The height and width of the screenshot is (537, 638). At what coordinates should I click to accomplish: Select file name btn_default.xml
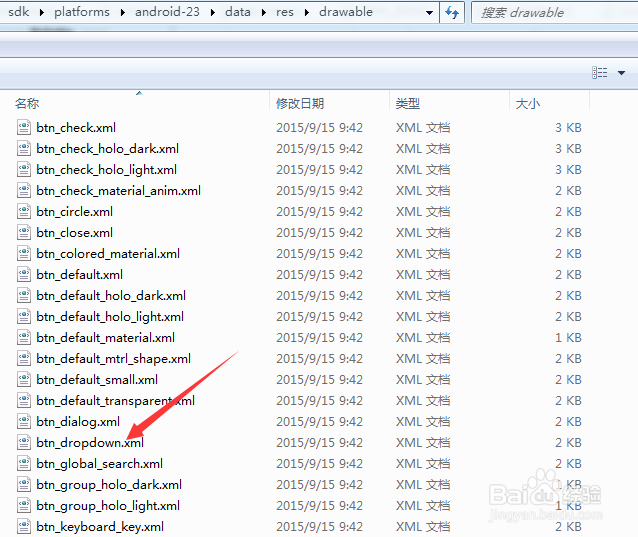pos(79,275)
